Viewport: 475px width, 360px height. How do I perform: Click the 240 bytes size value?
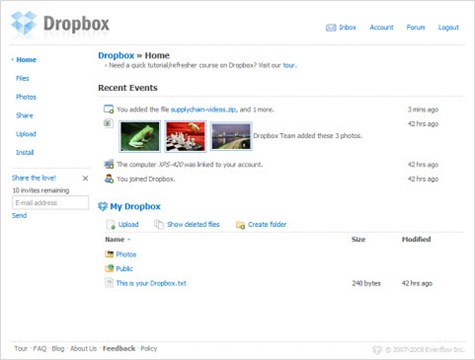pos(366,283)
